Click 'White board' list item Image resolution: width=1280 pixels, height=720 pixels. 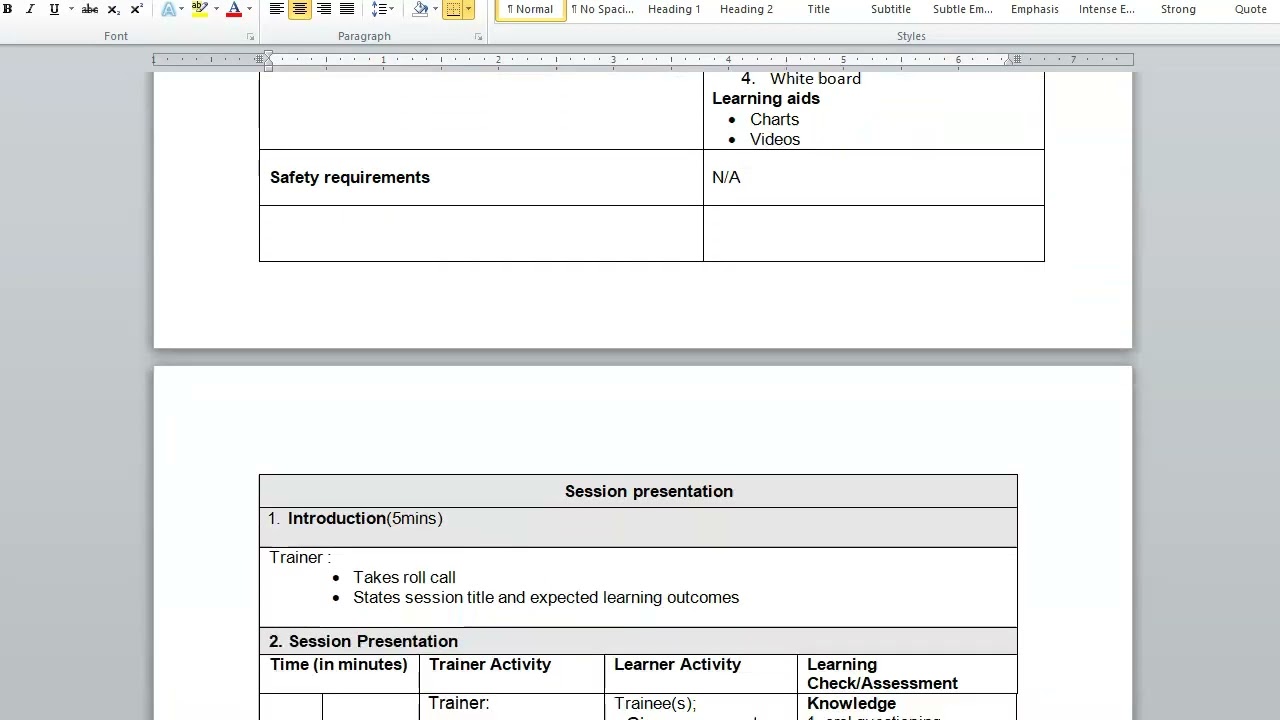point(815,79)
